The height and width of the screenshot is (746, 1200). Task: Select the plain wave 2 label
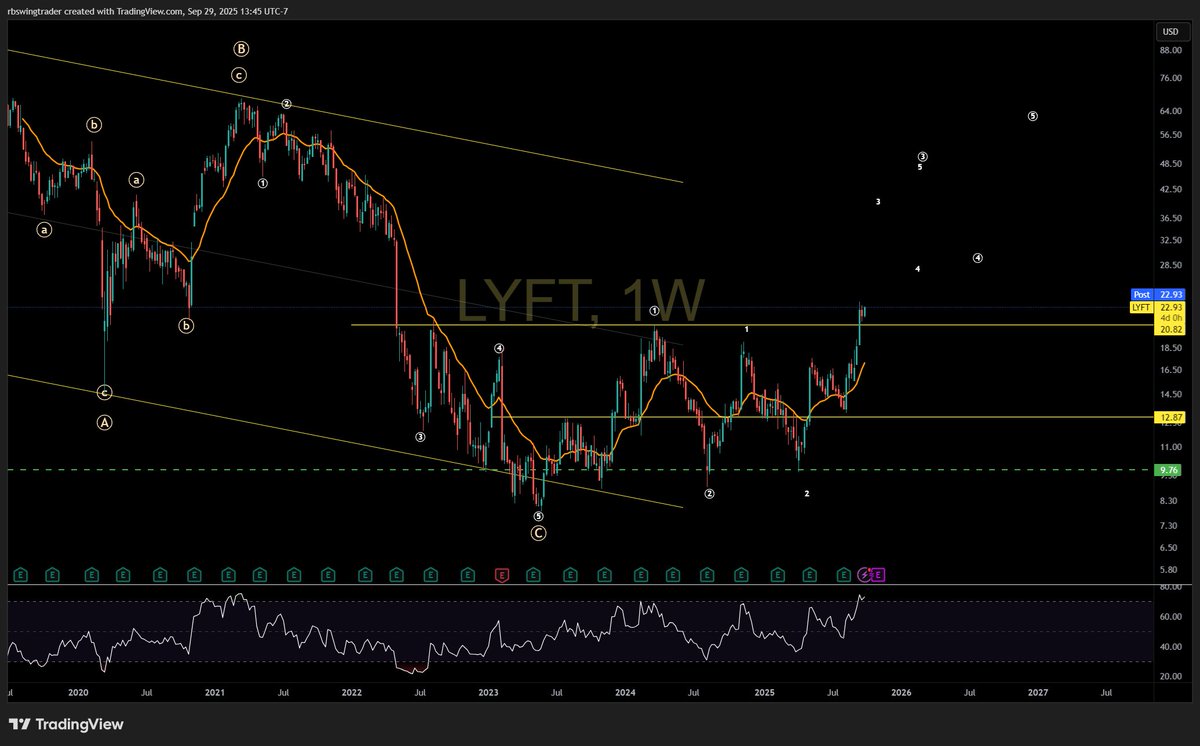[x=807, y=494]
